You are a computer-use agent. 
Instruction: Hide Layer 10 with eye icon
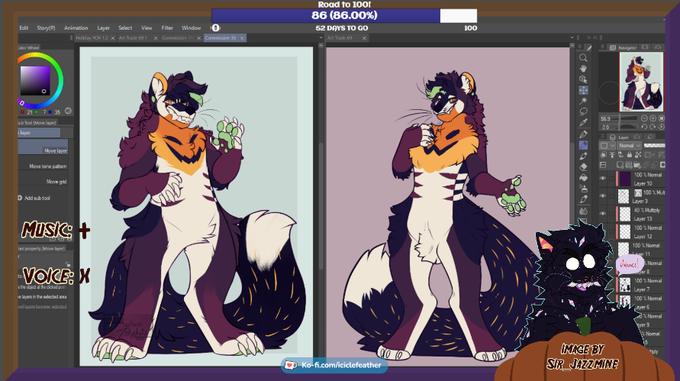603,179
